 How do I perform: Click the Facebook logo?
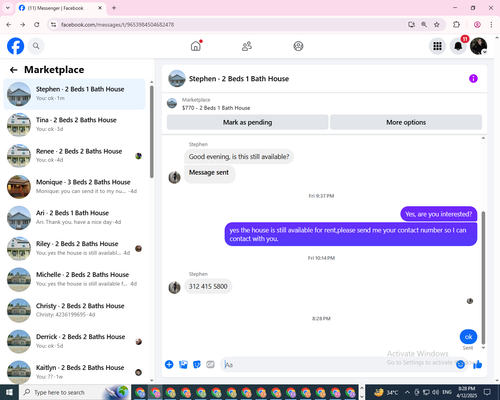pos(16,46)
